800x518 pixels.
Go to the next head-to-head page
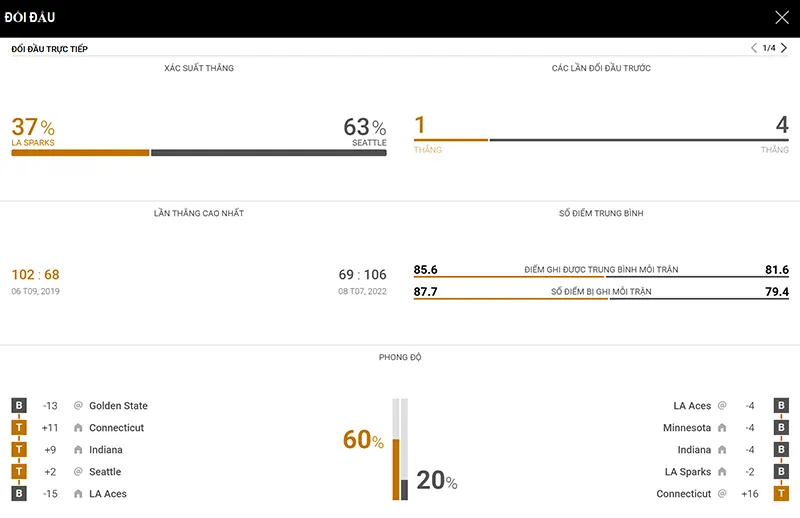point(784,48)
